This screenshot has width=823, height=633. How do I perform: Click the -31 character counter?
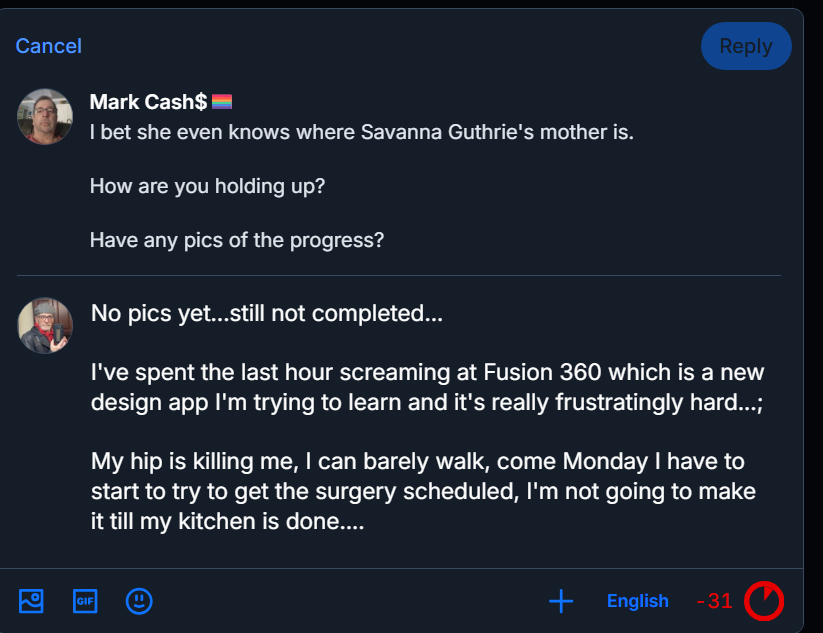pos(714,601)
